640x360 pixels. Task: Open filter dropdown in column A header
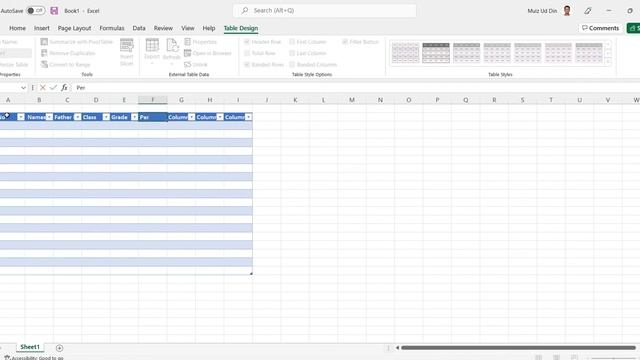[x=21, y=117]
